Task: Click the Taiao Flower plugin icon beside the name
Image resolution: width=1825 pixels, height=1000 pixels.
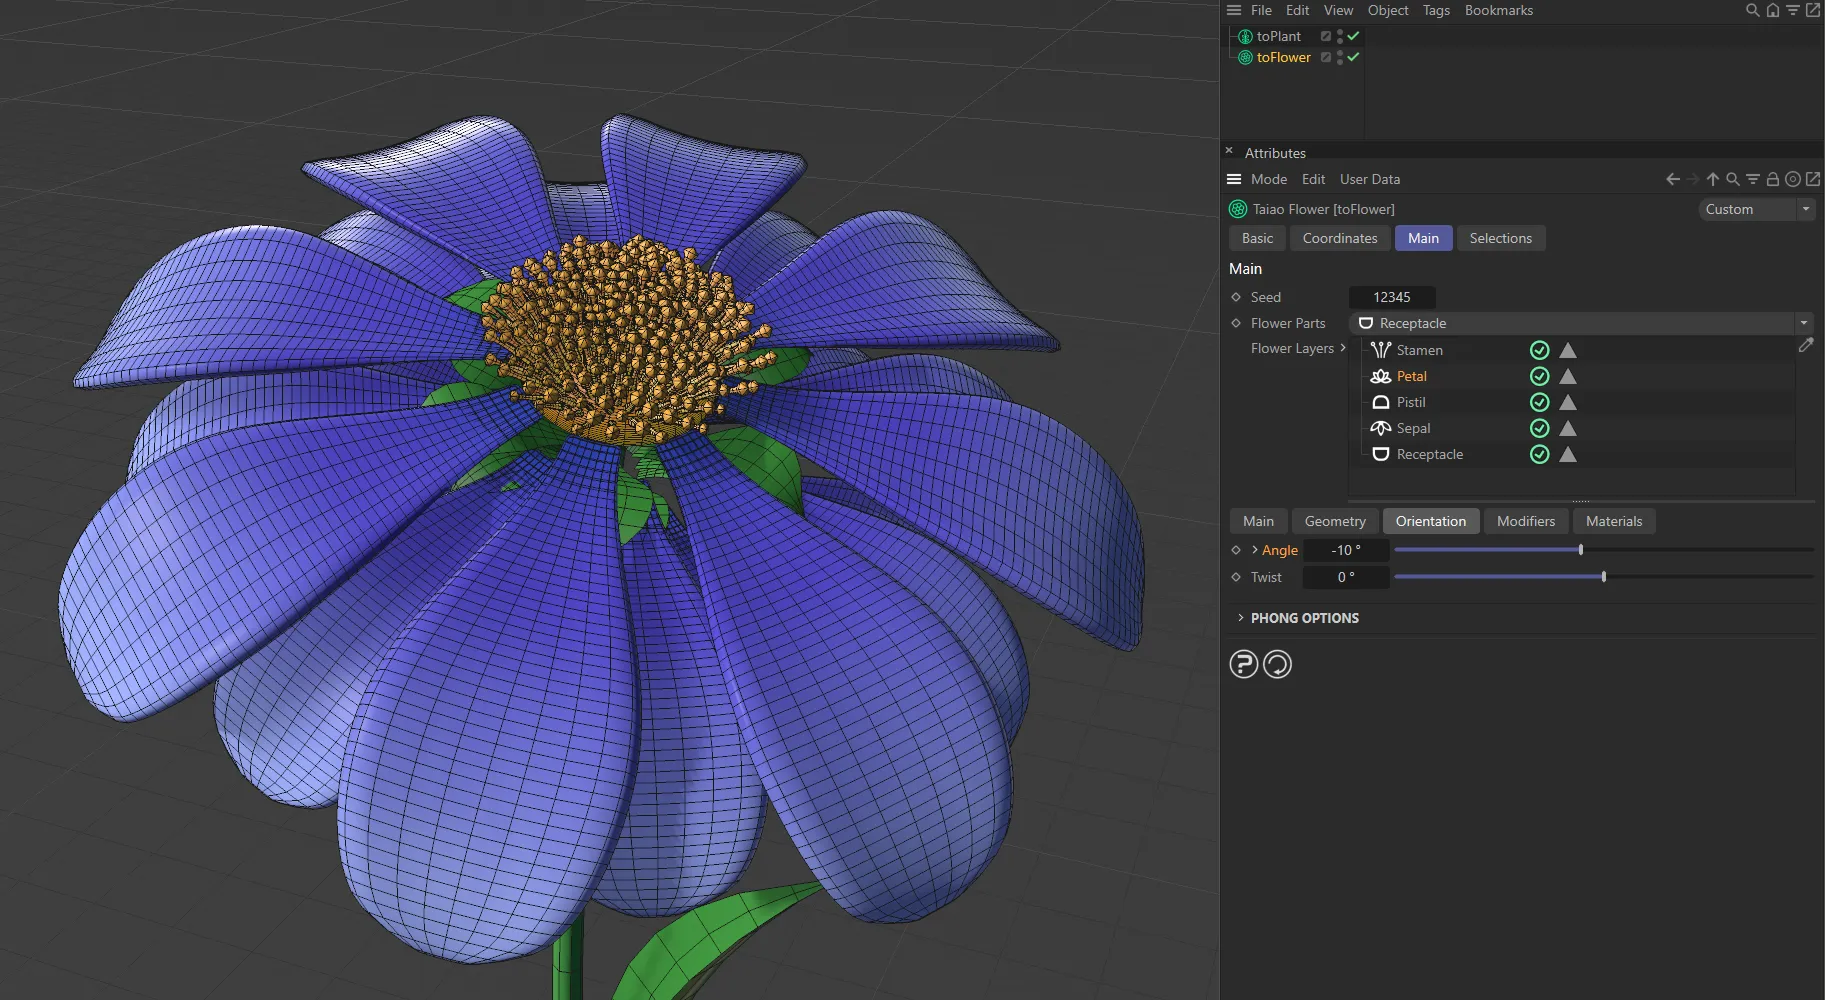Action: [x=1238, y=209]
